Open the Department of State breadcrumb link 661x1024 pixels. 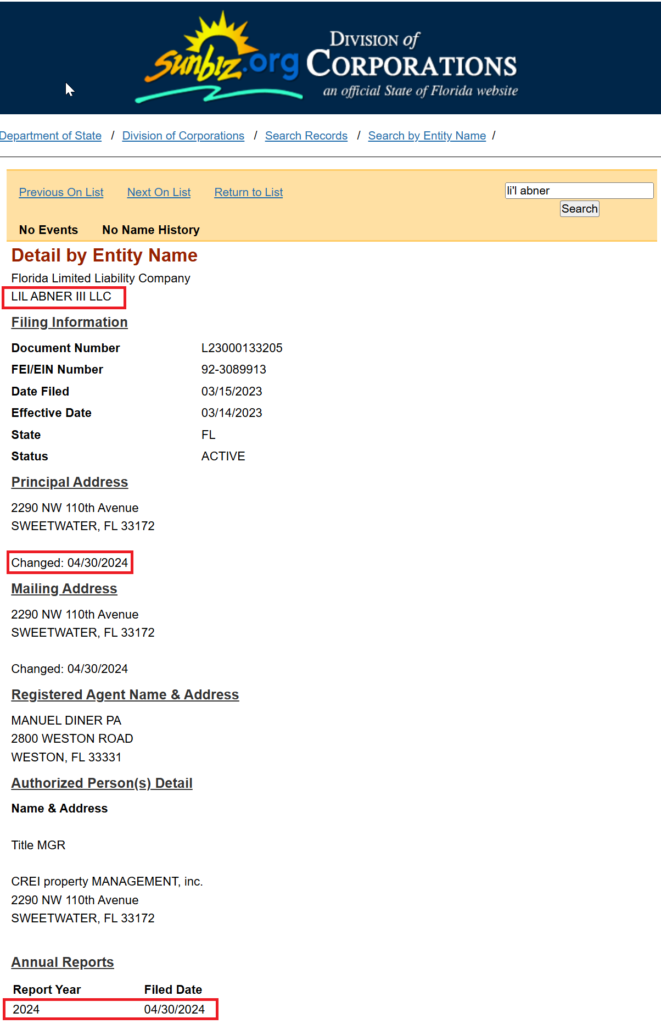point(51,136)
